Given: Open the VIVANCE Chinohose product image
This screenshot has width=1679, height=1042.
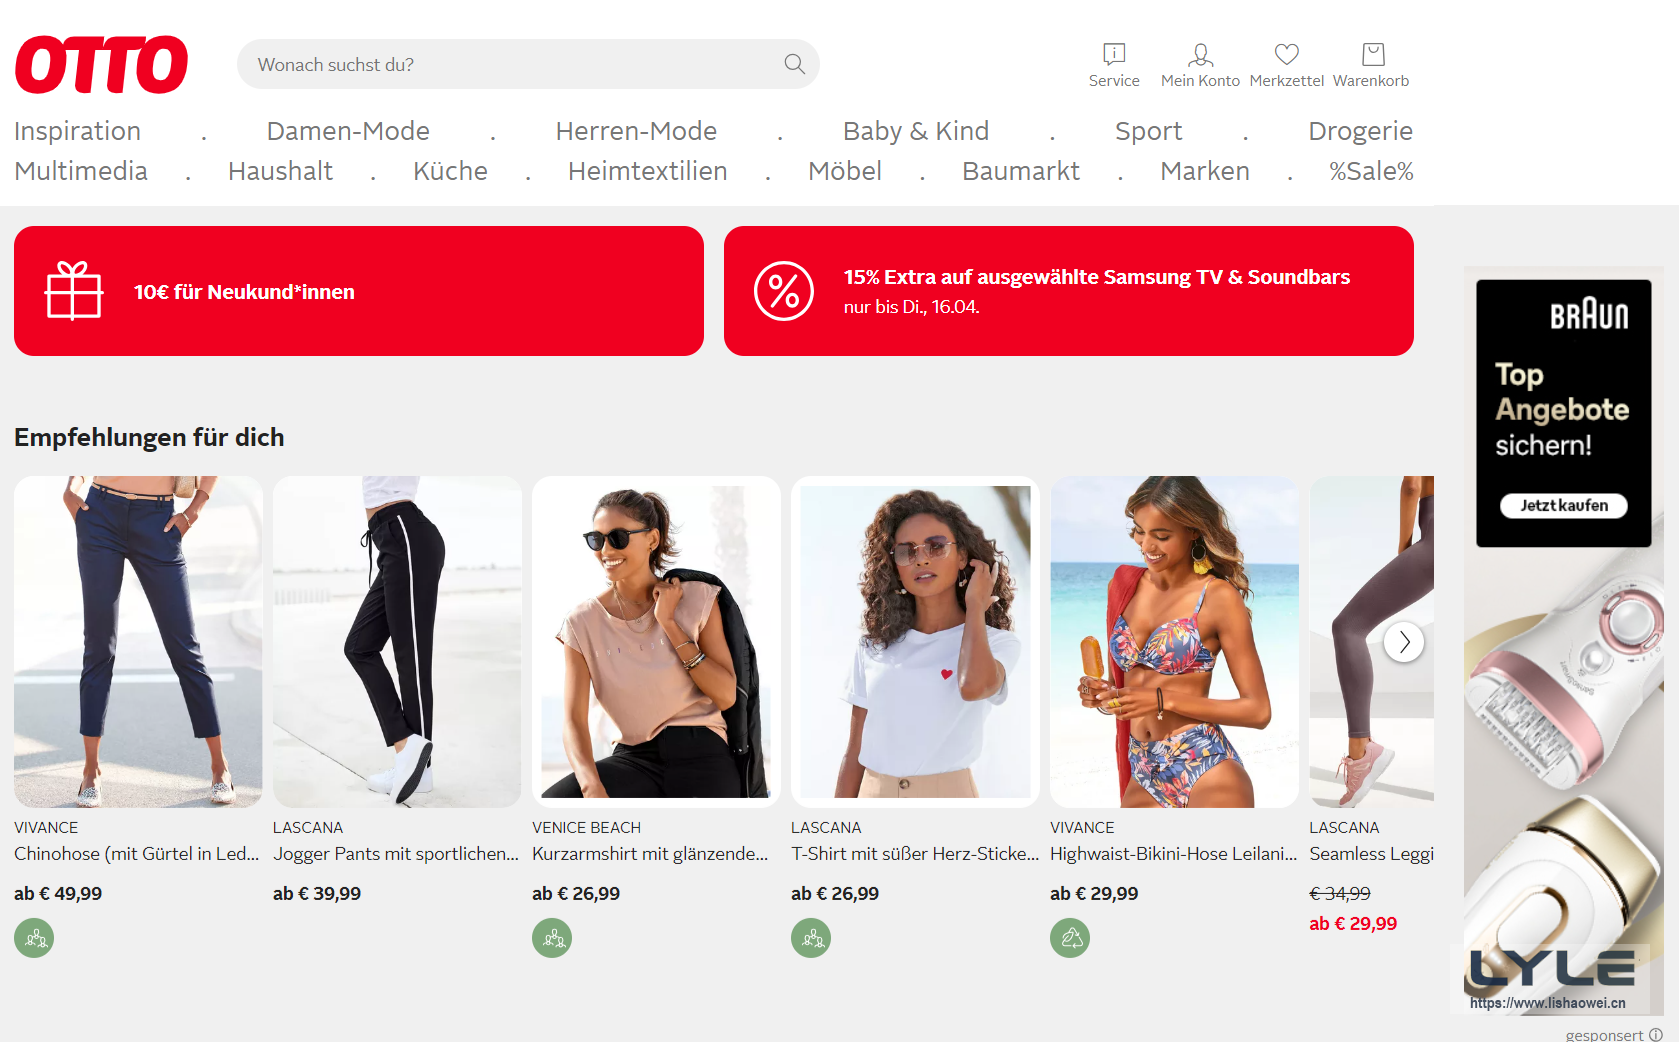Looking at the screenshot, I should click(138, 642).
